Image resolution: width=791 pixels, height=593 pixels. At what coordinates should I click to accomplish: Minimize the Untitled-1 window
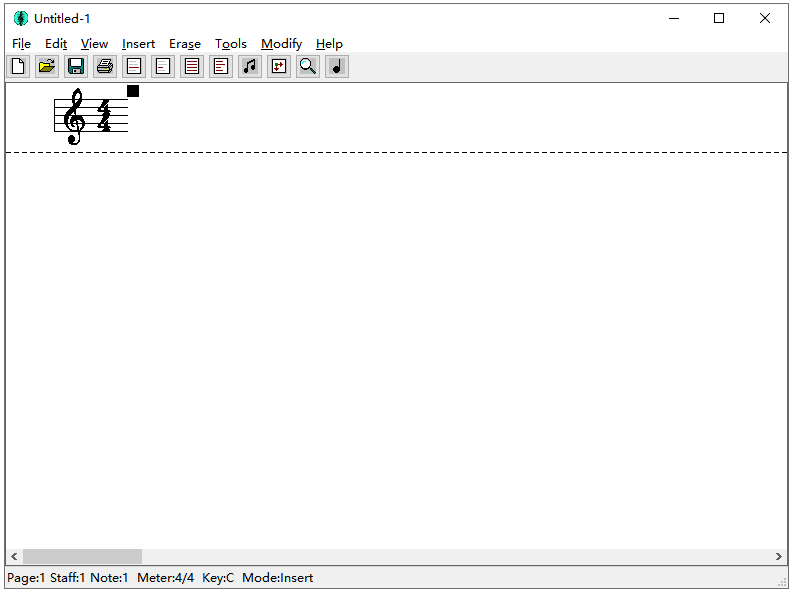674,18
